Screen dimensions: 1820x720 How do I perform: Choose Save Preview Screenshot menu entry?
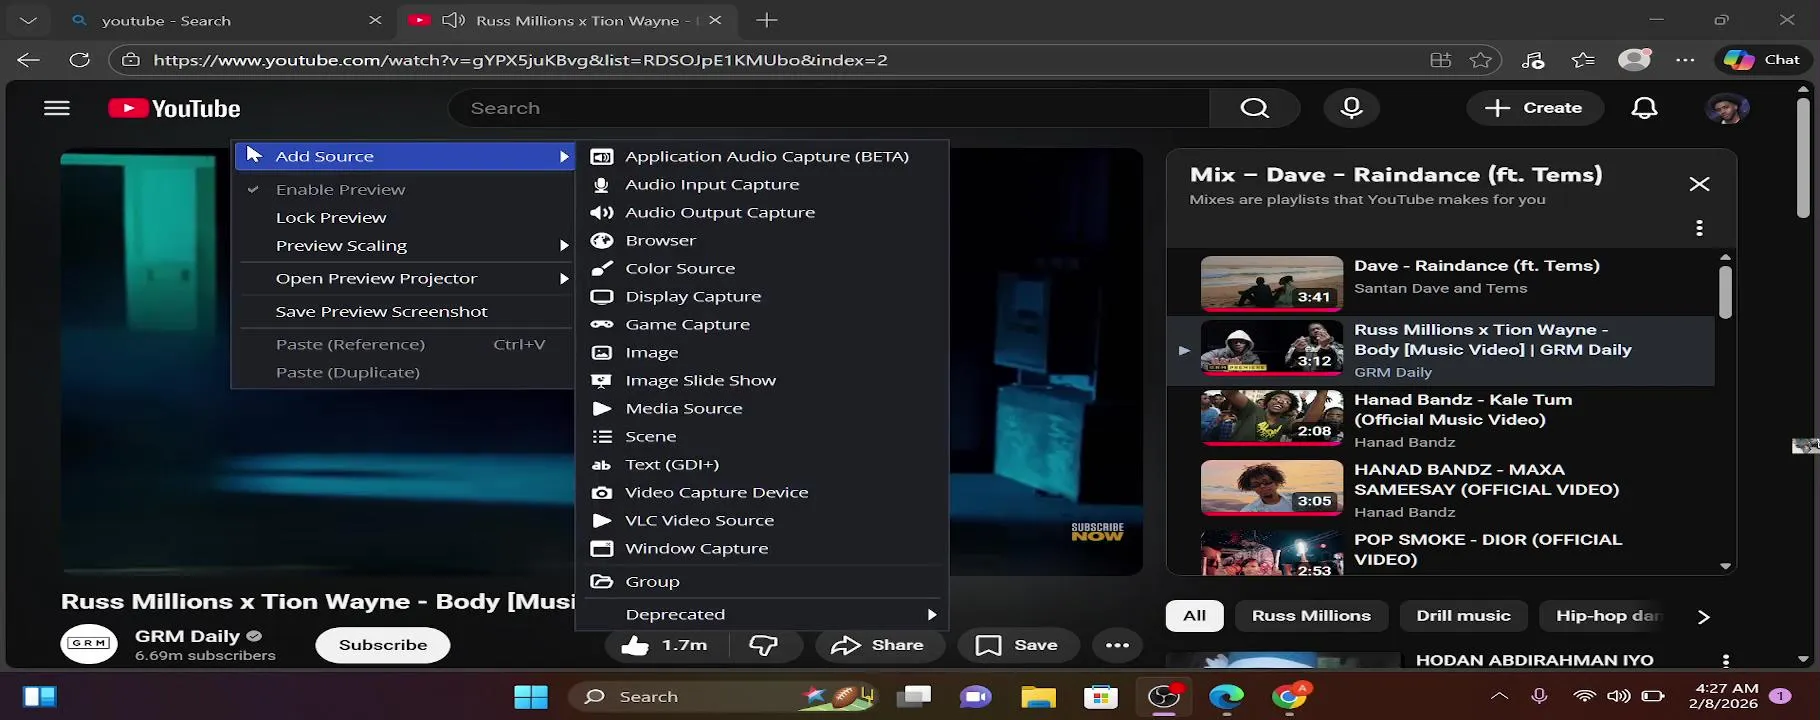pos(404,312)
